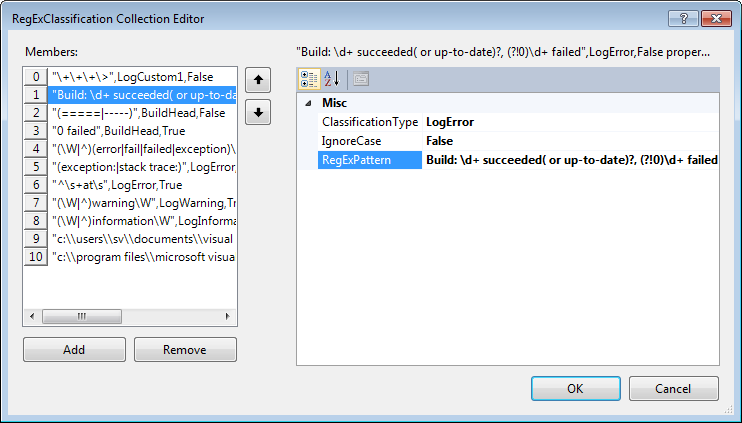Select member 0 LogCustom1 entry
Image resolution: width=742 pixels, height=423 pixels.
click(x=140, y=77)
